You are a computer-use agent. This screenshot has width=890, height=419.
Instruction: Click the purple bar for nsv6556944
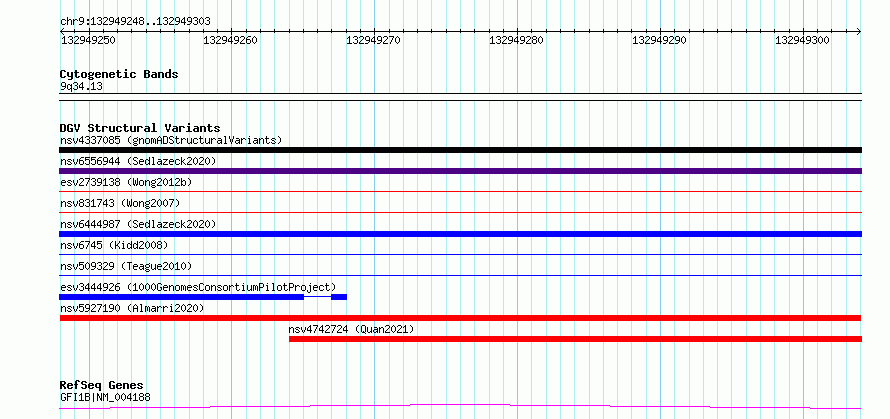(x=460, y=171)
